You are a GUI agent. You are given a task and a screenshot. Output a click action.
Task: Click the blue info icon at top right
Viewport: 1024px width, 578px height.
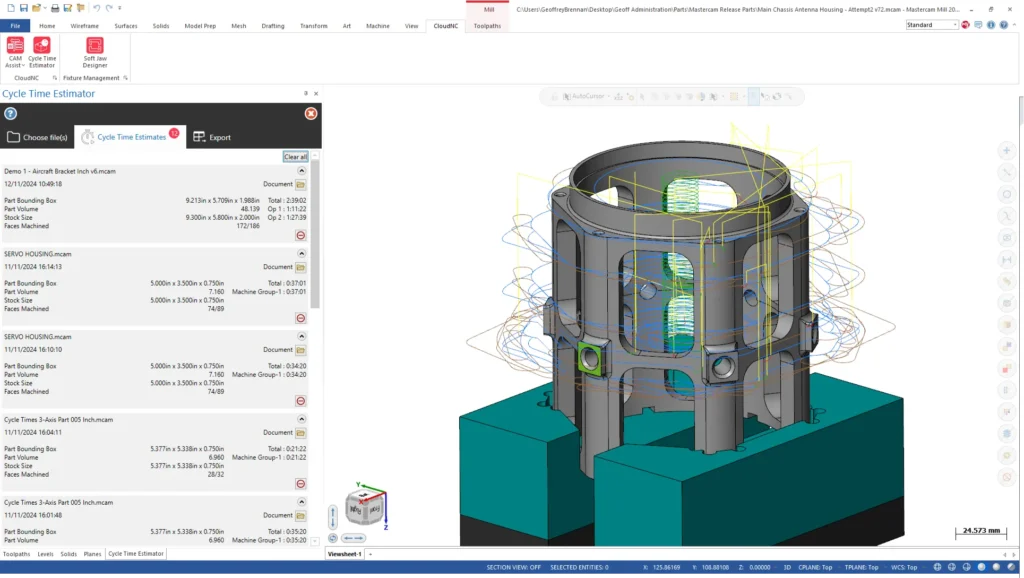(x=991, y=25)
